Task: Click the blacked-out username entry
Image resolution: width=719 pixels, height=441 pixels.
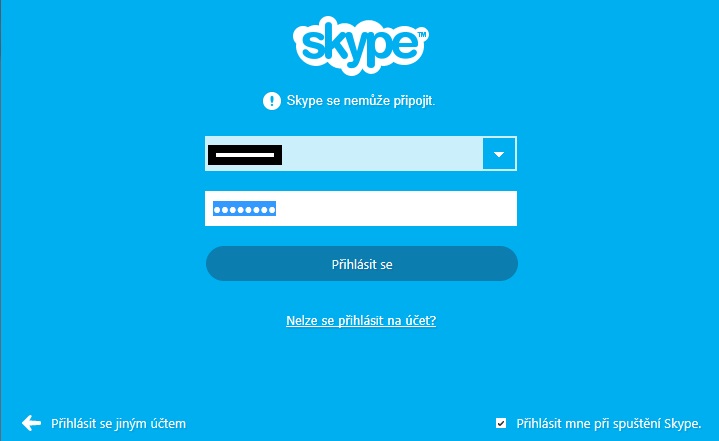Action: 245,155
